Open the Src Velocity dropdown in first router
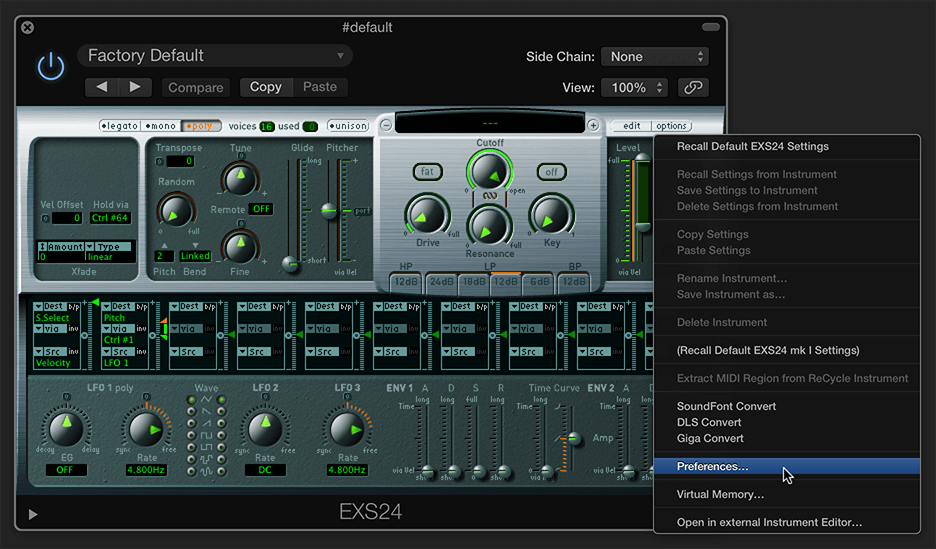The height and width of the screenshot is (549, 936). coord(57,357)
